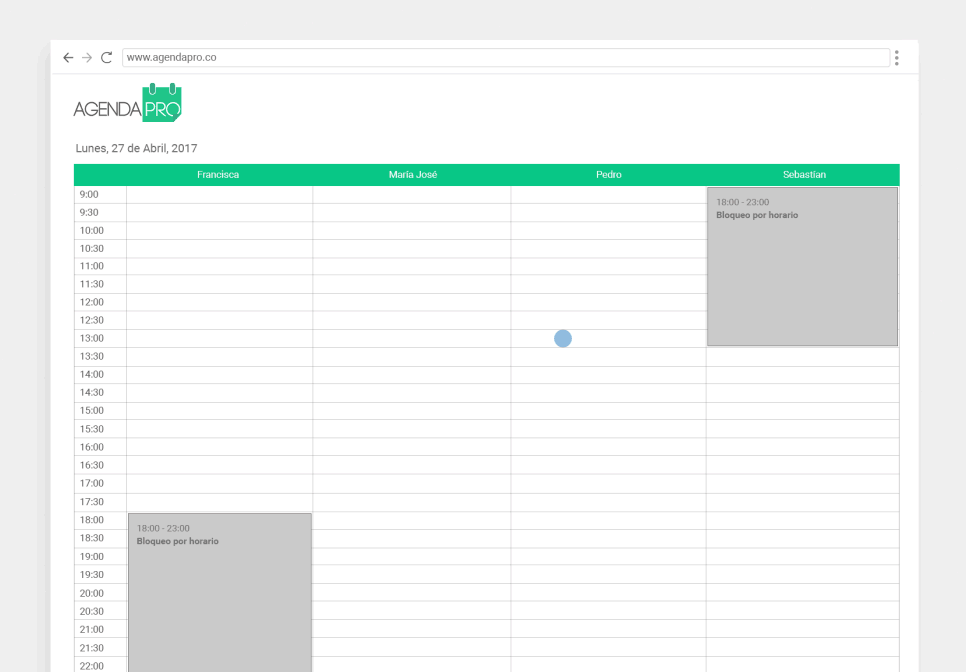Click the 18:00 time label
The height and width of the screenshot is (672, 966).
(91, 520)
